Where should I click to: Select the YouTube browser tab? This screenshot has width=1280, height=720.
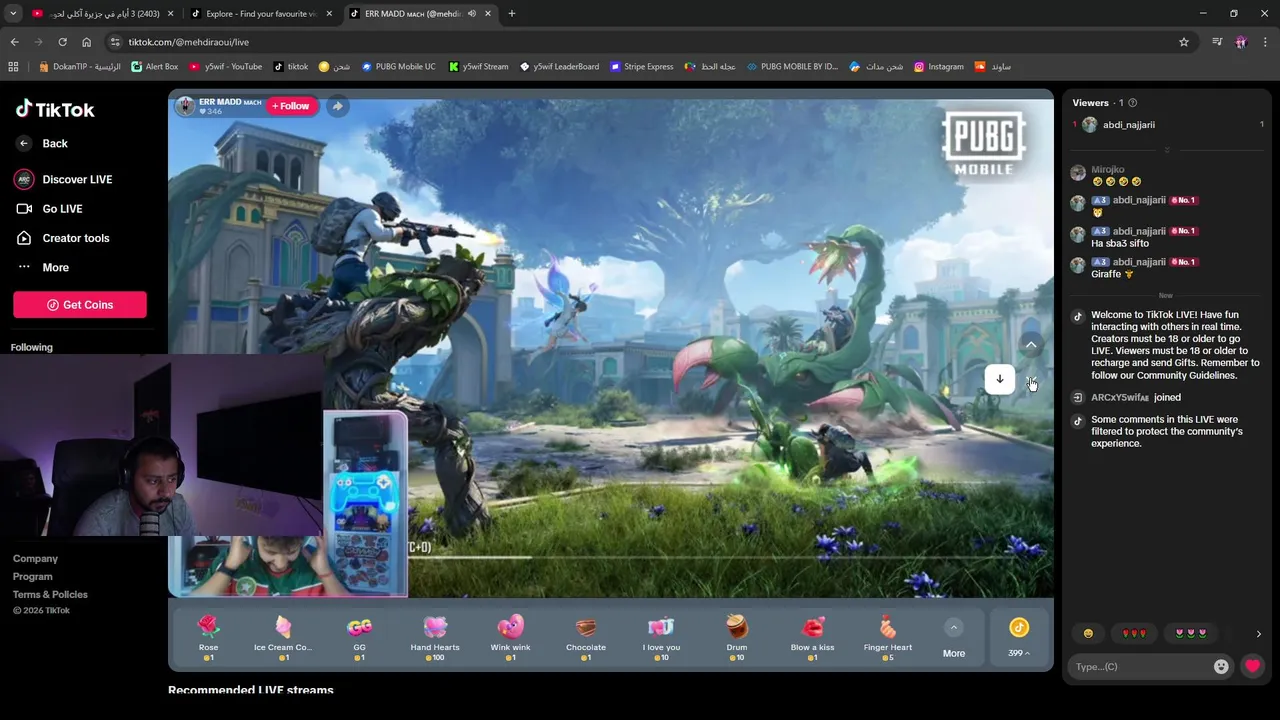[104, 14]
